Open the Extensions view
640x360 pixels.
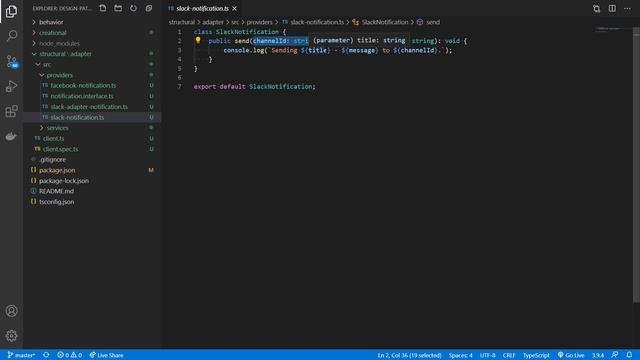11,111
